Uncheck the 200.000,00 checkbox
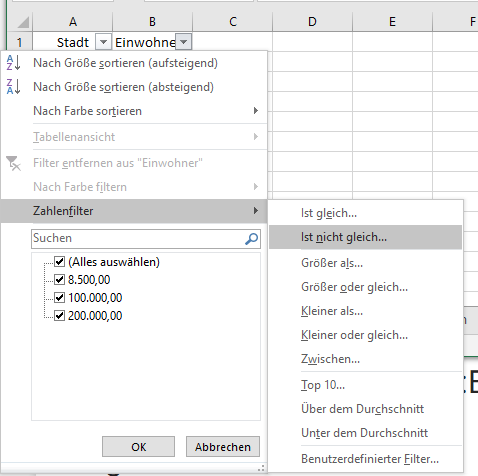Viewport: 478px width, 476px height. [x=59, y=315]
